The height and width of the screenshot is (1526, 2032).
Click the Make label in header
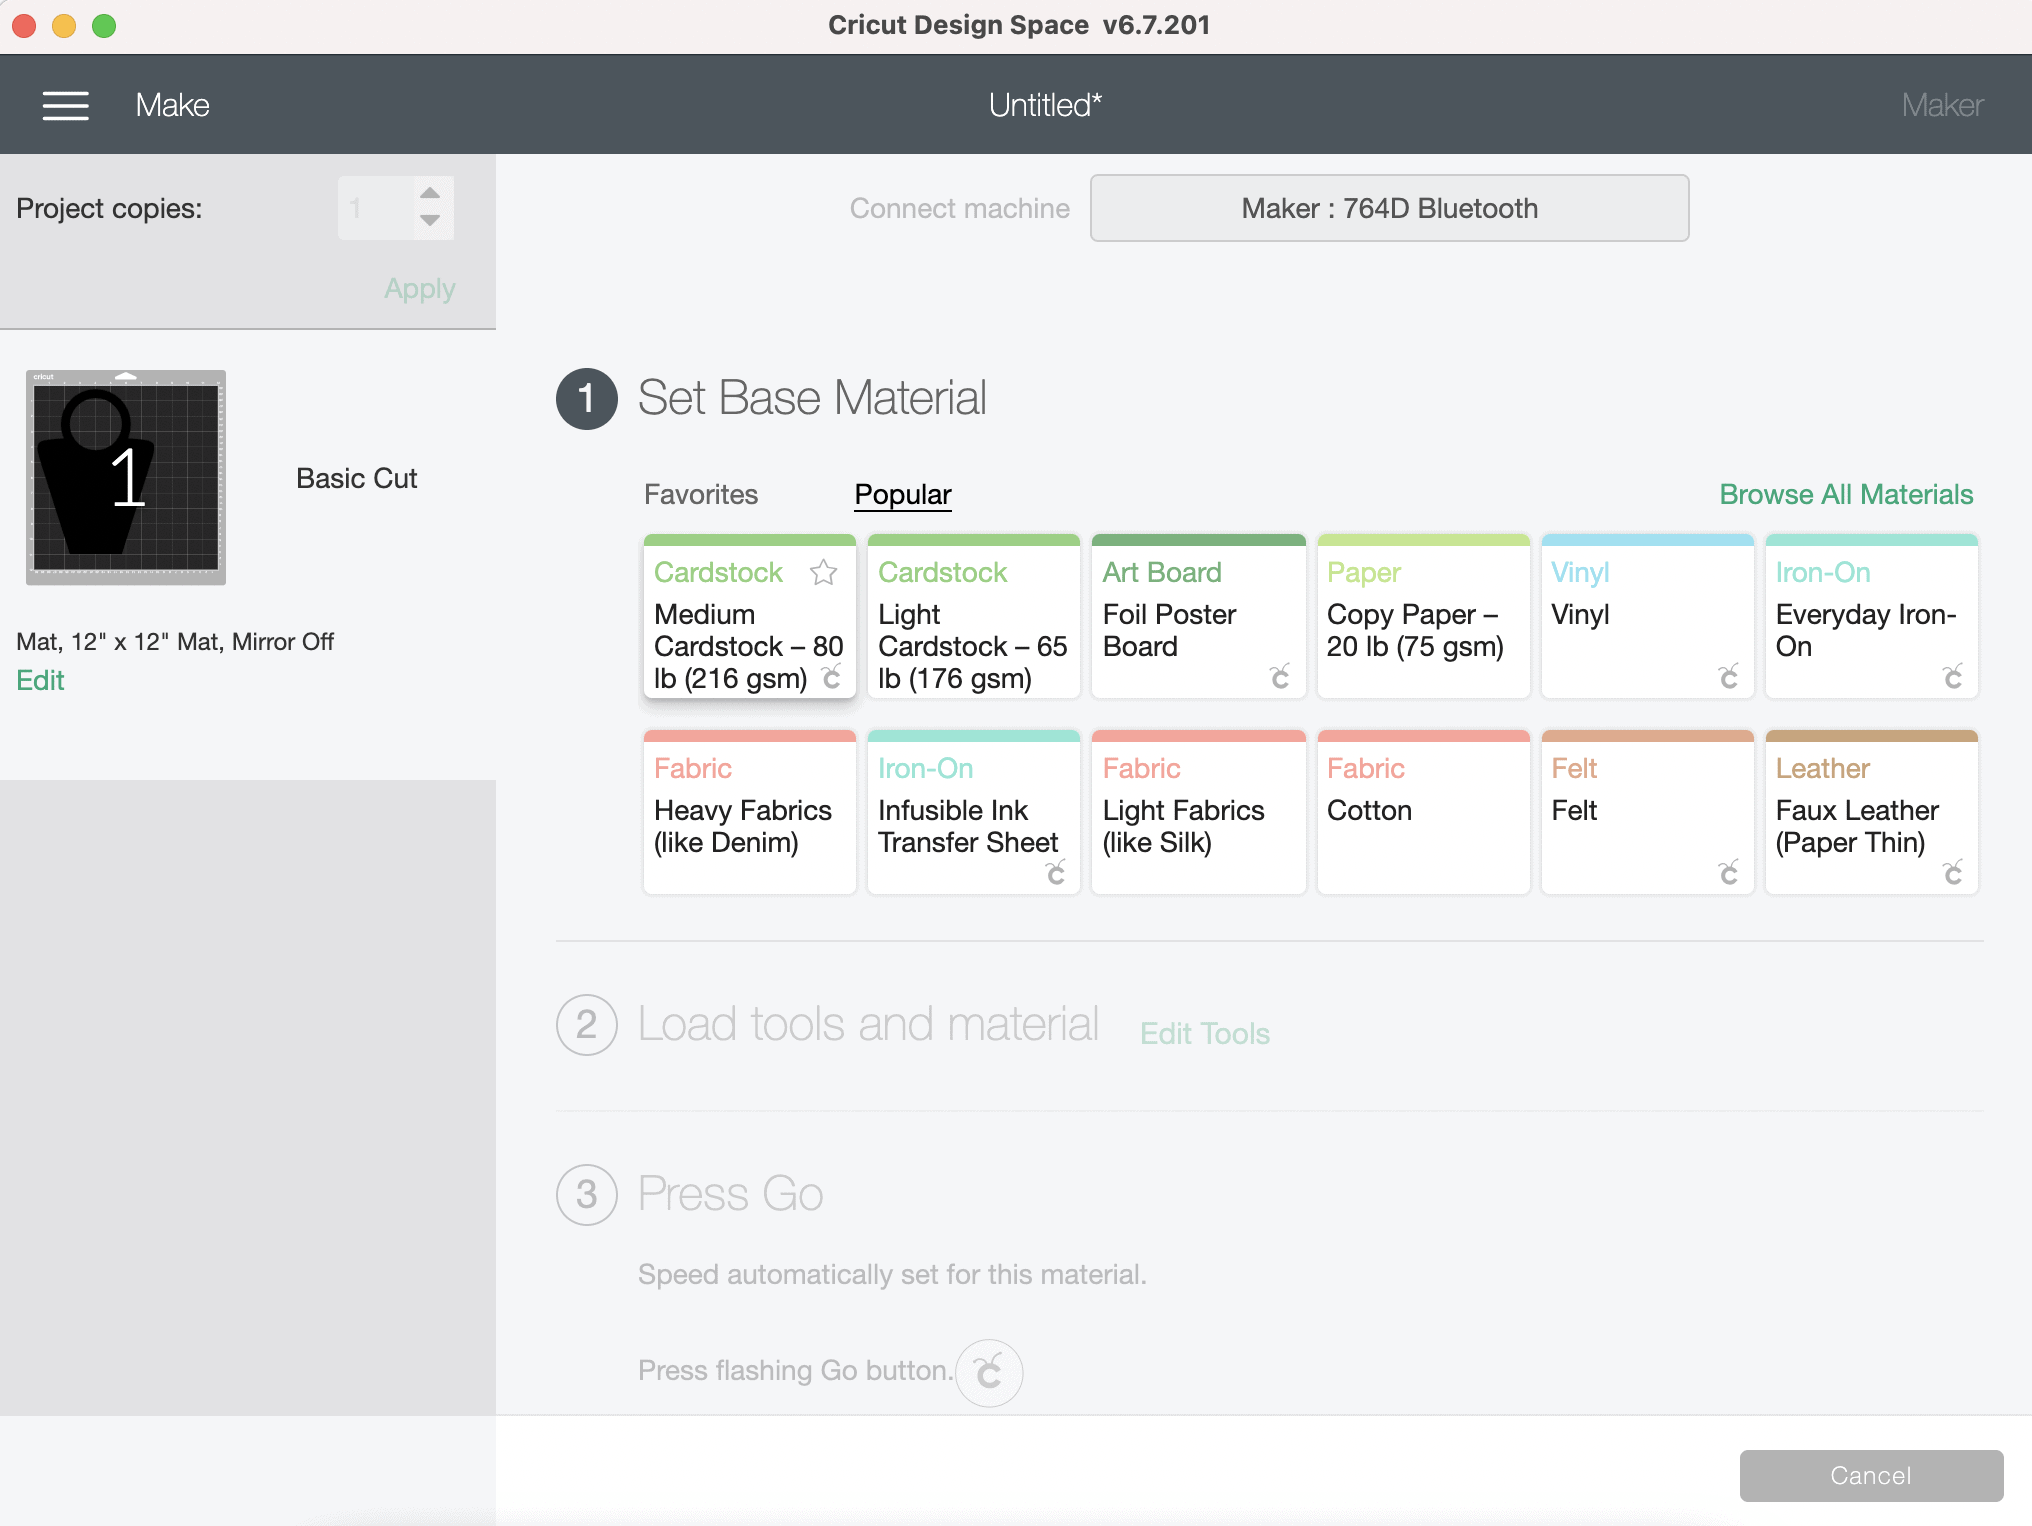(x=172, y=105)
